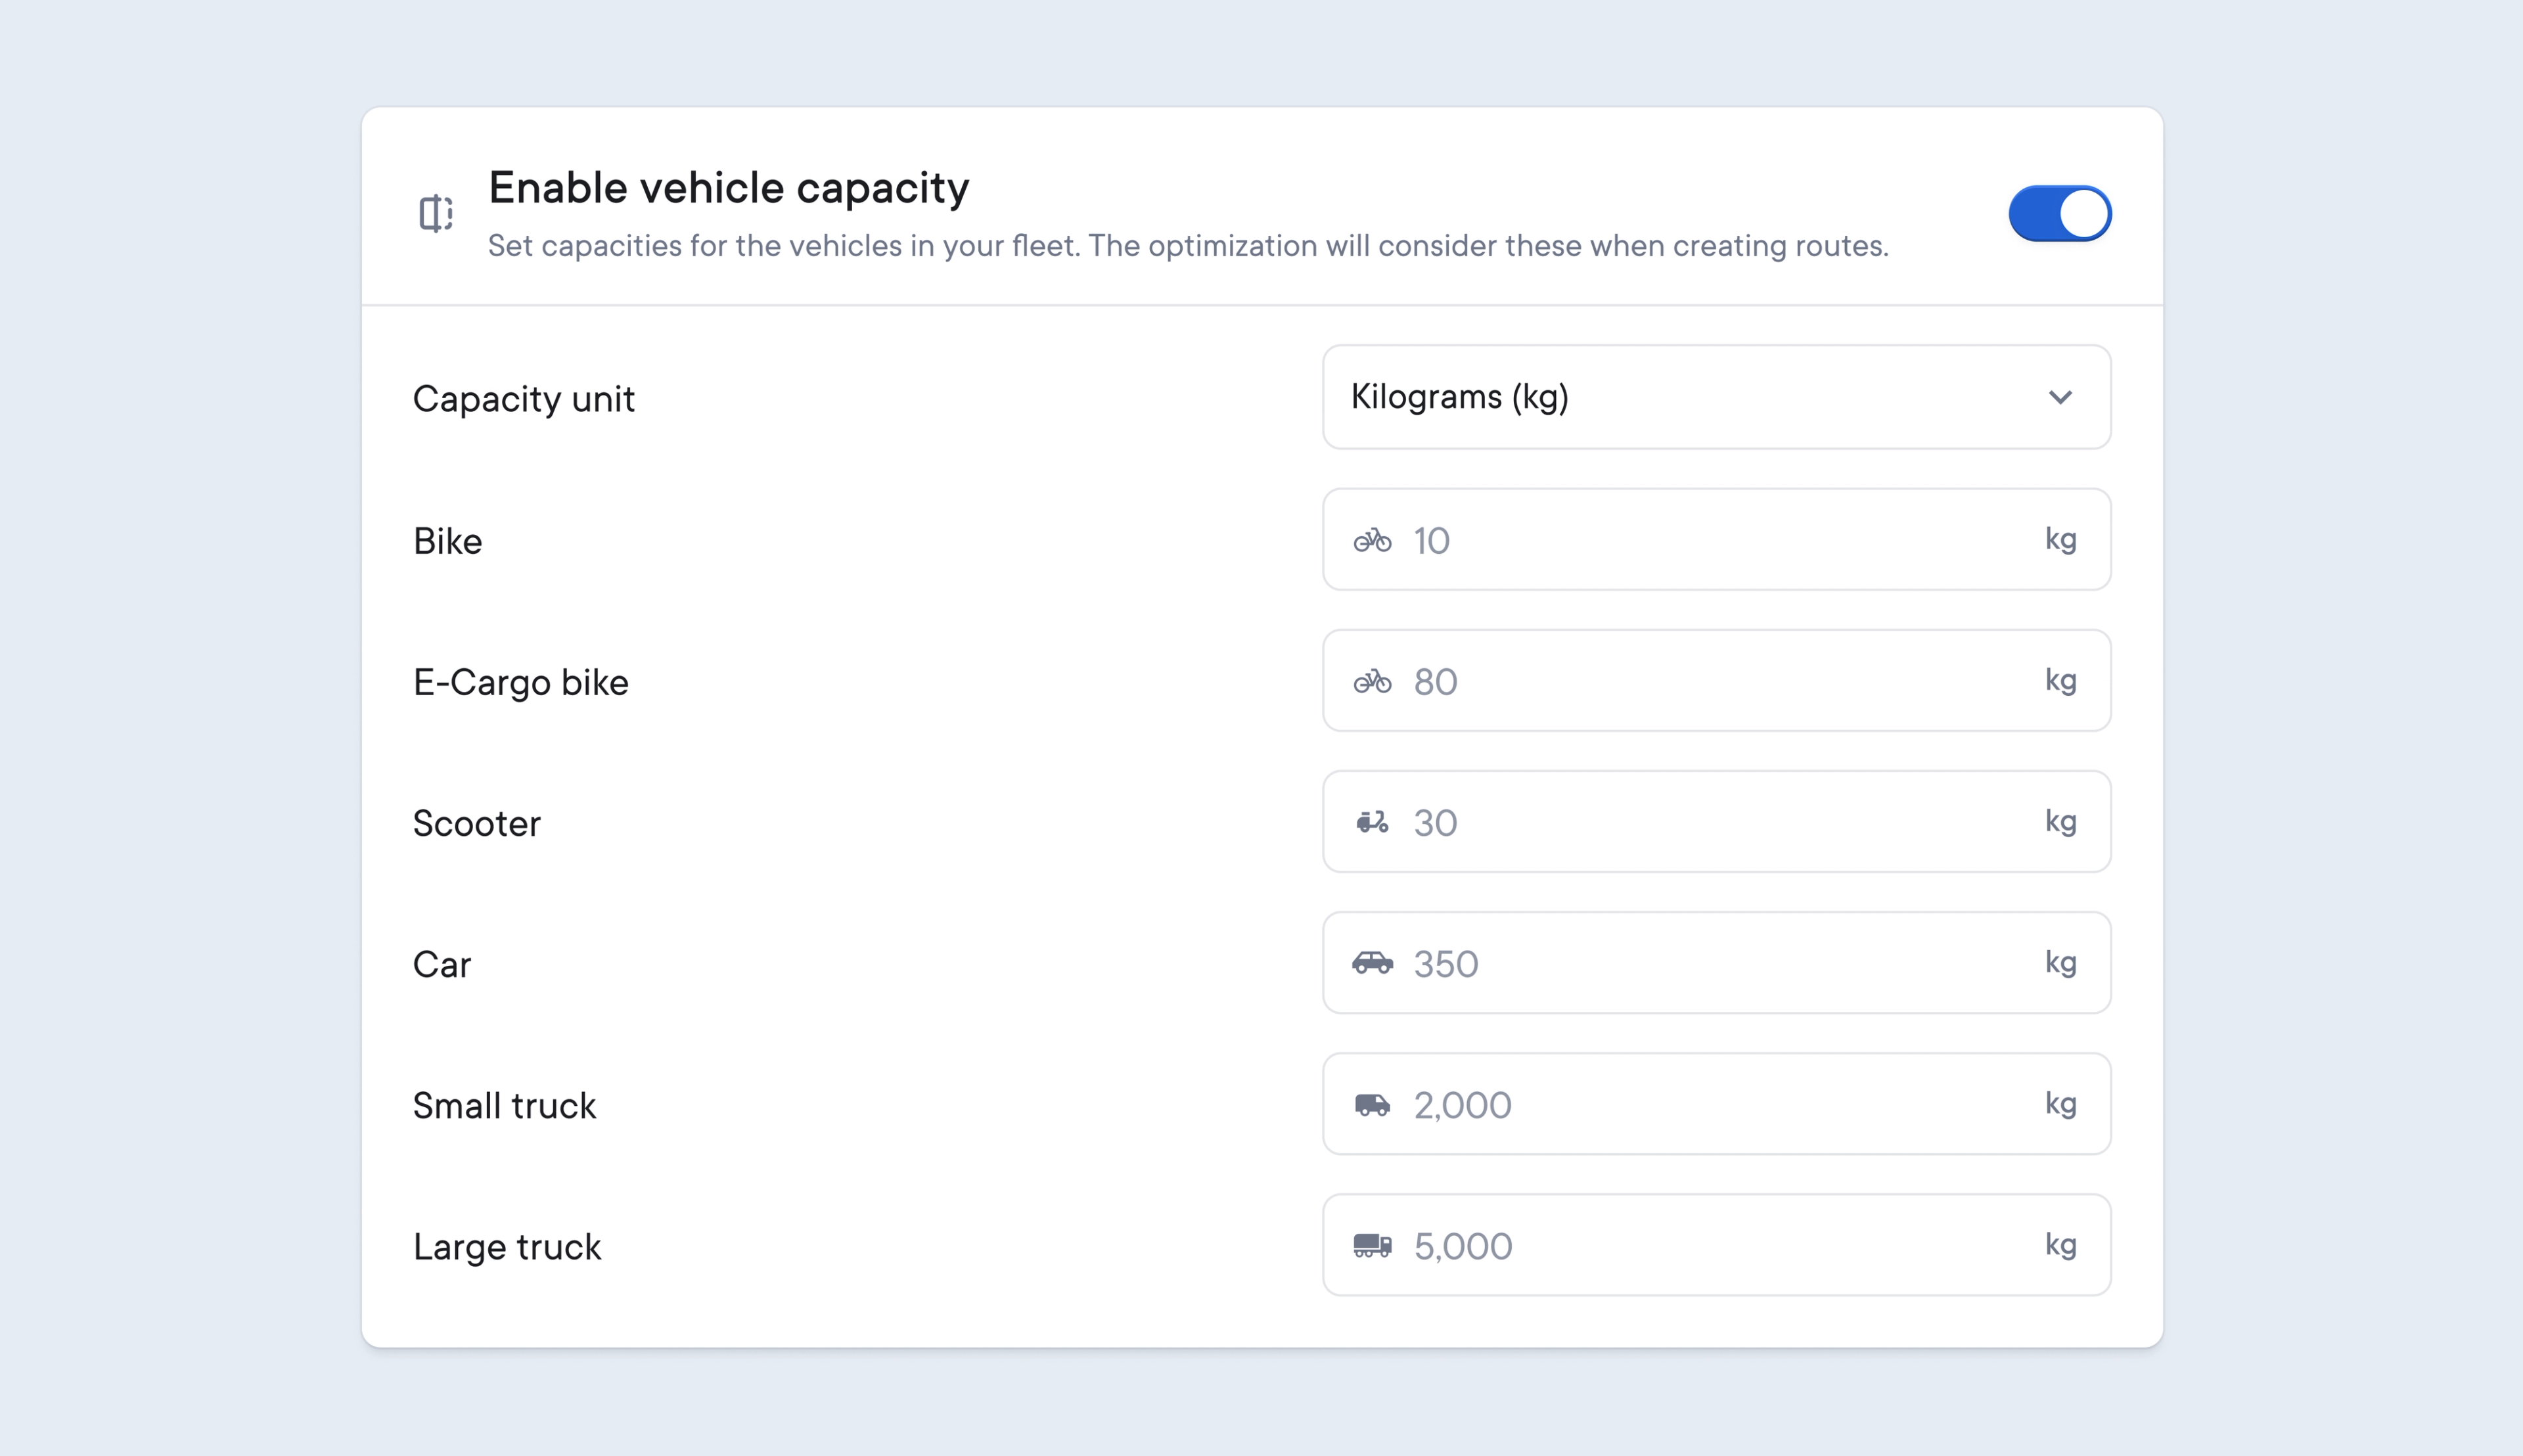Click the bicycle icon in E-Cargo bike field

pyautogui.click(x=1372, y=681)
